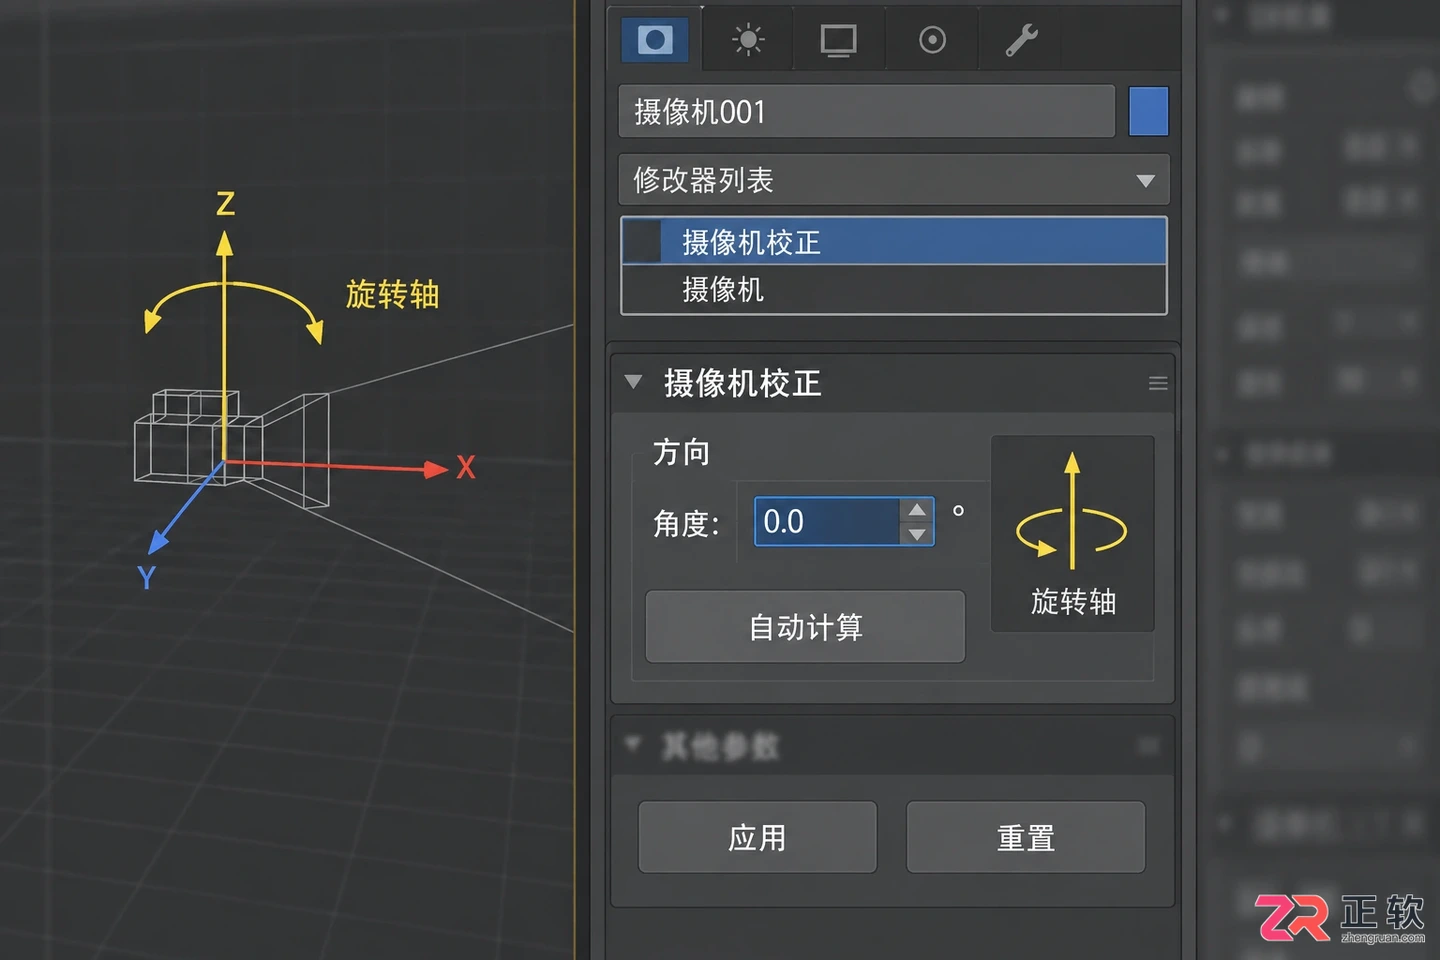The width and height of the screenshot is (1440, 960).
Task: Click the 角度: label text
Action: click(x=686, y=523)
